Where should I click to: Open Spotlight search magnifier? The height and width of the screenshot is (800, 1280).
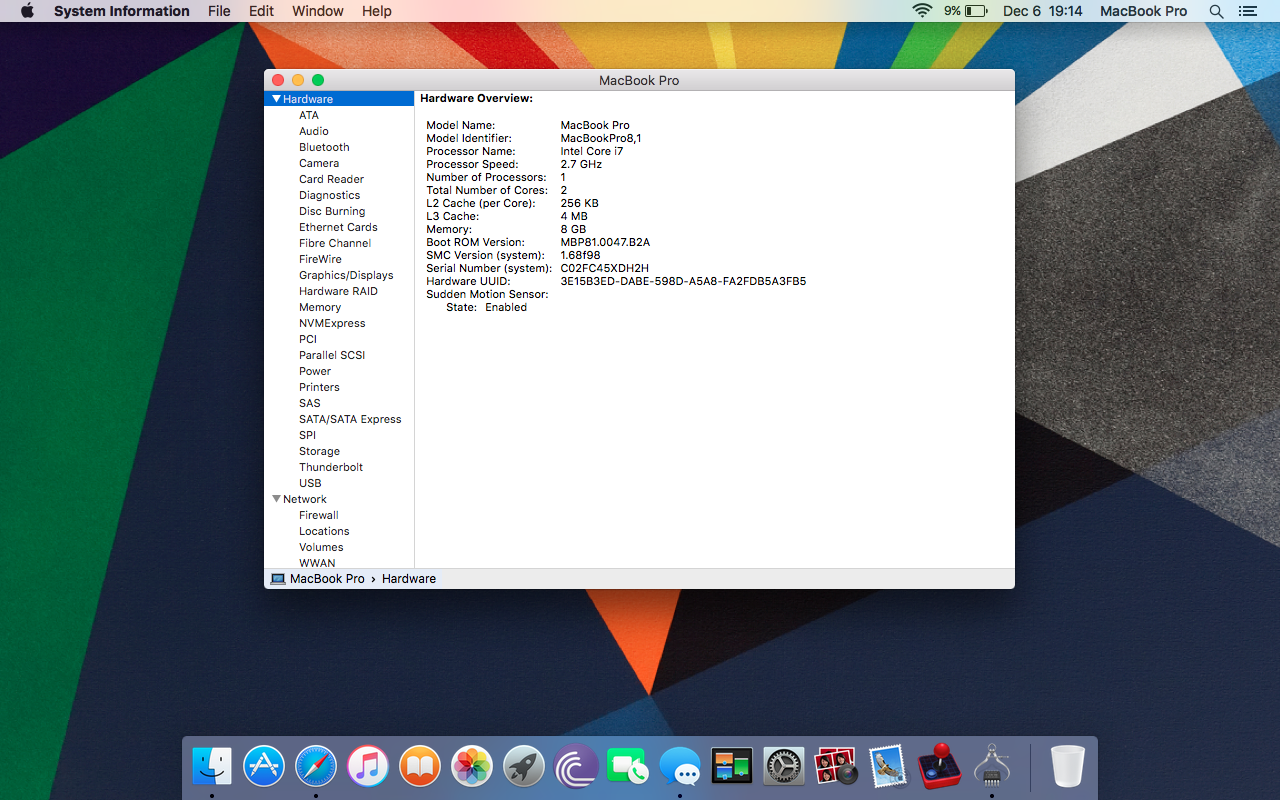point(1216,11)
